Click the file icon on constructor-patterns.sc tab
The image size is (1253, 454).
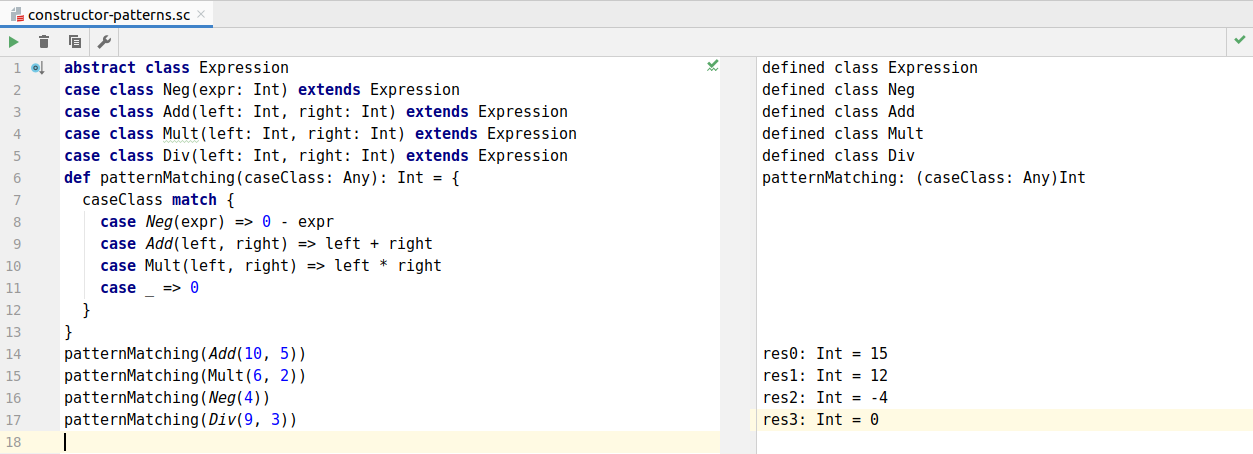[x=17, y=15]
